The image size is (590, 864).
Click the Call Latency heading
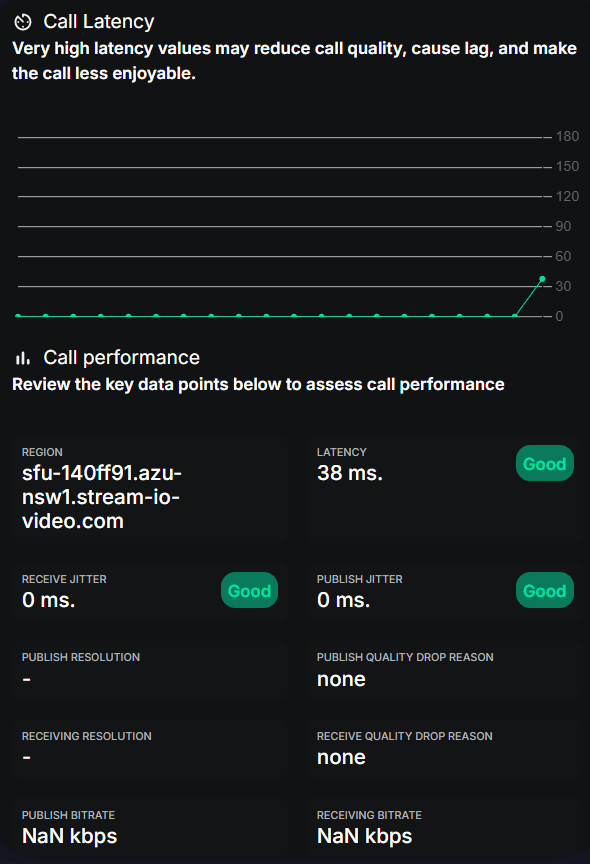click(99, 22)
